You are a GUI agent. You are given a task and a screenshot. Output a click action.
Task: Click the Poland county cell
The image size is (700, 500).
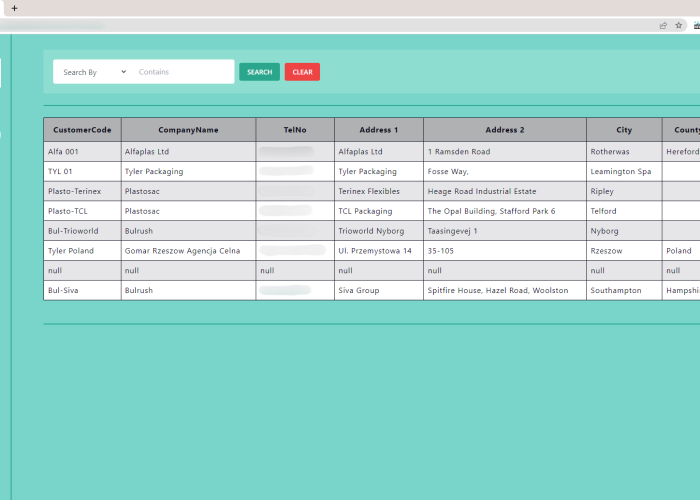pyautogui.click(x=681, y=251)
